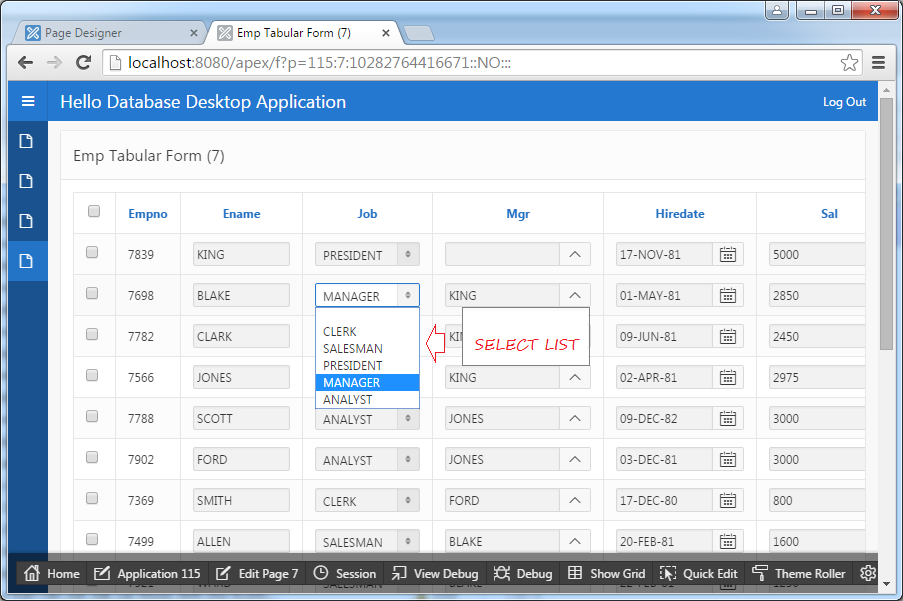Toggle Debug in developer toolbar
Image resolution: width=903 pixels, height=601 pixels.
click(522, 573)
